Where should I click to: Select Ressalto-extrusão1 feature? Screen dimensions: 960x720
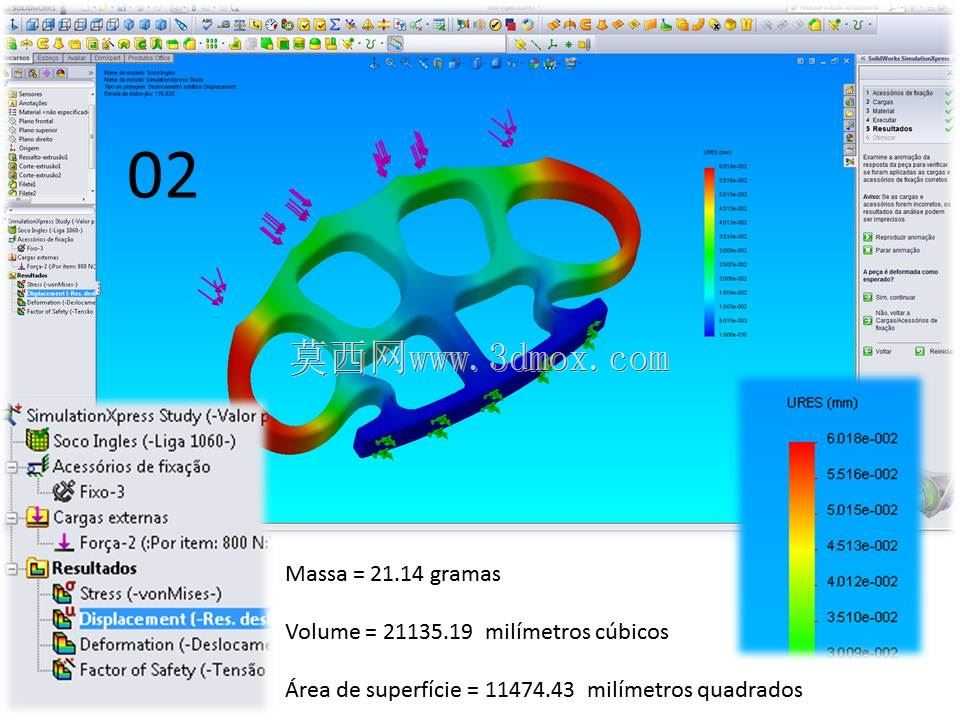(38, 157)
